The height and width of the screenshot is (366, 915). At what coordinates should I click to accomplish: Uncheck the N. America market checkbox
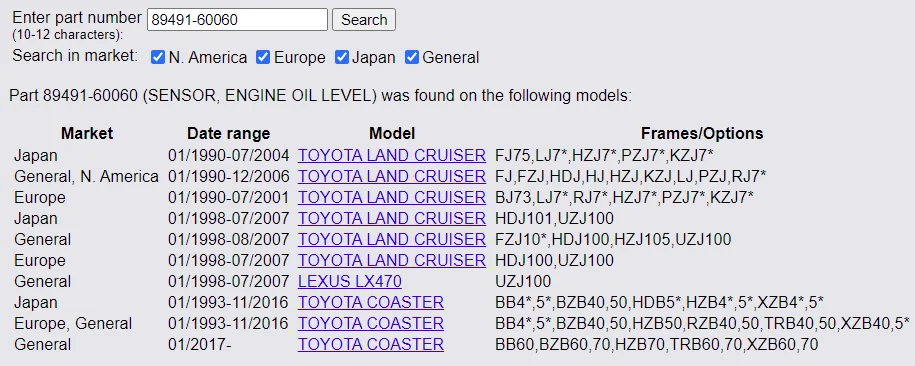158,57
